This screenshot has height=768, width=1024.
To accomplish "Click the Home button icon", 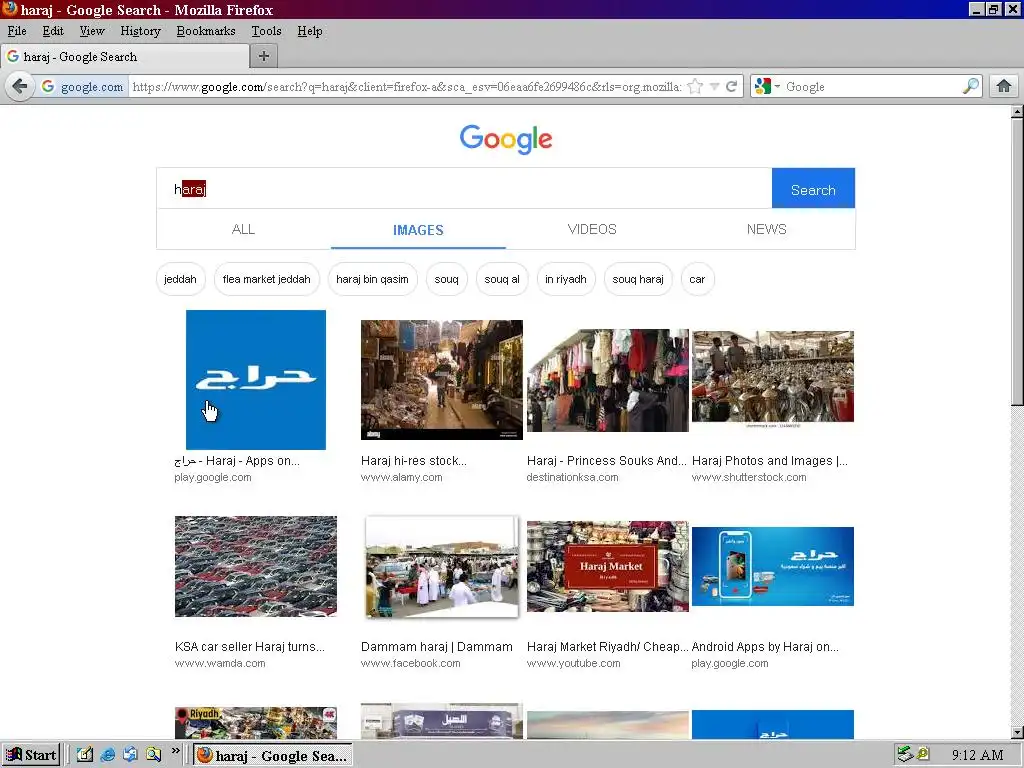I will (1004, 86).
